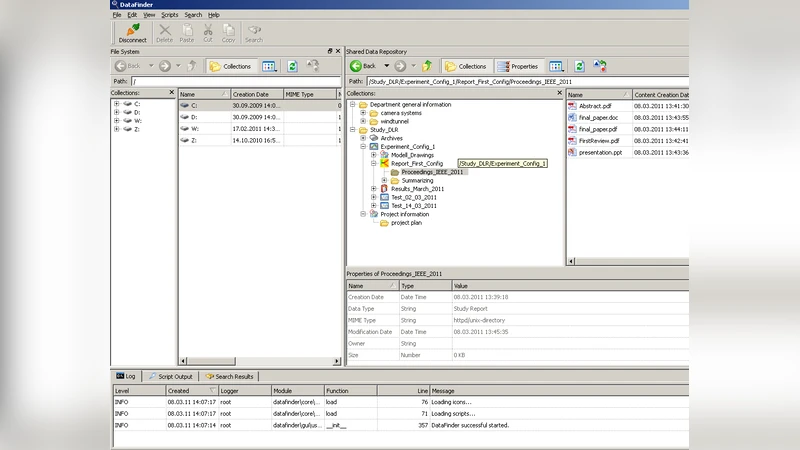The height and width of the screenshot is (450, 800).
Task: Click the refresh icon in File System toolbar
Action: tap(292, 66)
